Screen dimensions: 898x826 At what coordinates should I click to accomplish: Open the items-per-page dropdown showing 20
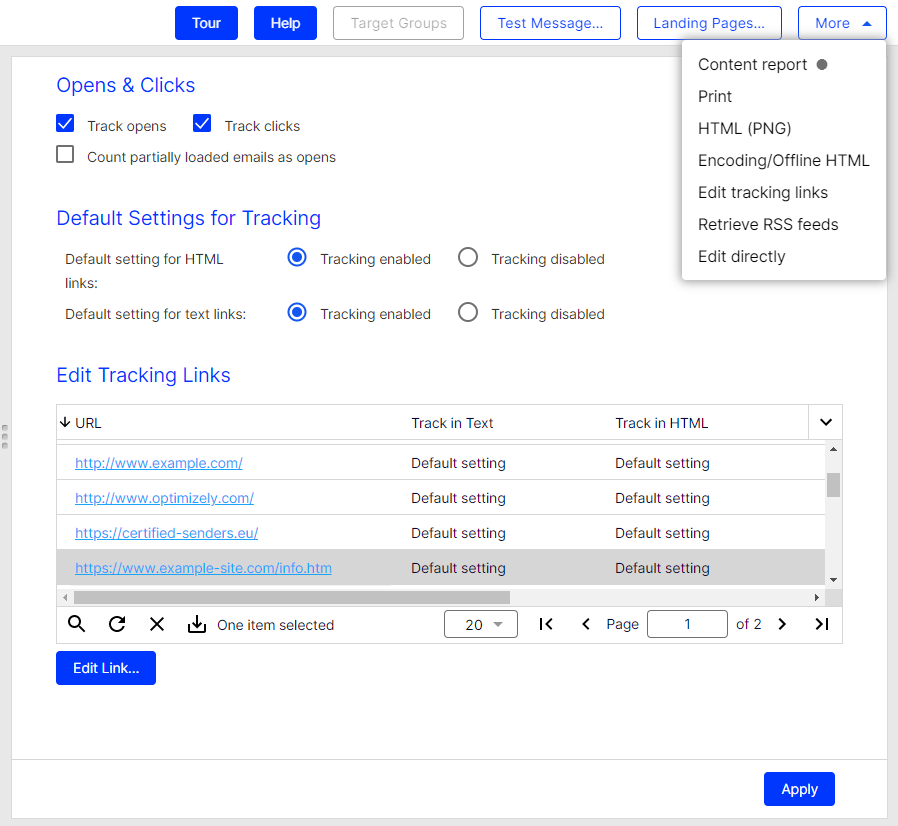(480, 624)
